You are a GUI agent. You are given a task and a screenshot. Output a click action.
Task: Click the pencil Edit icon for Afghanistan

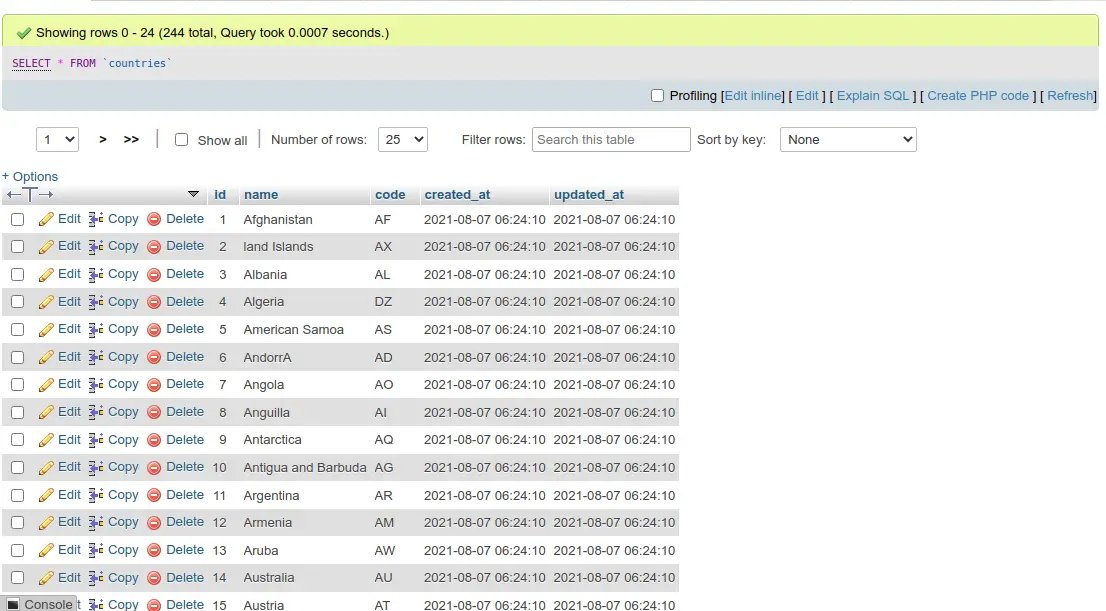pyautogui.click(x=46, y=219)
